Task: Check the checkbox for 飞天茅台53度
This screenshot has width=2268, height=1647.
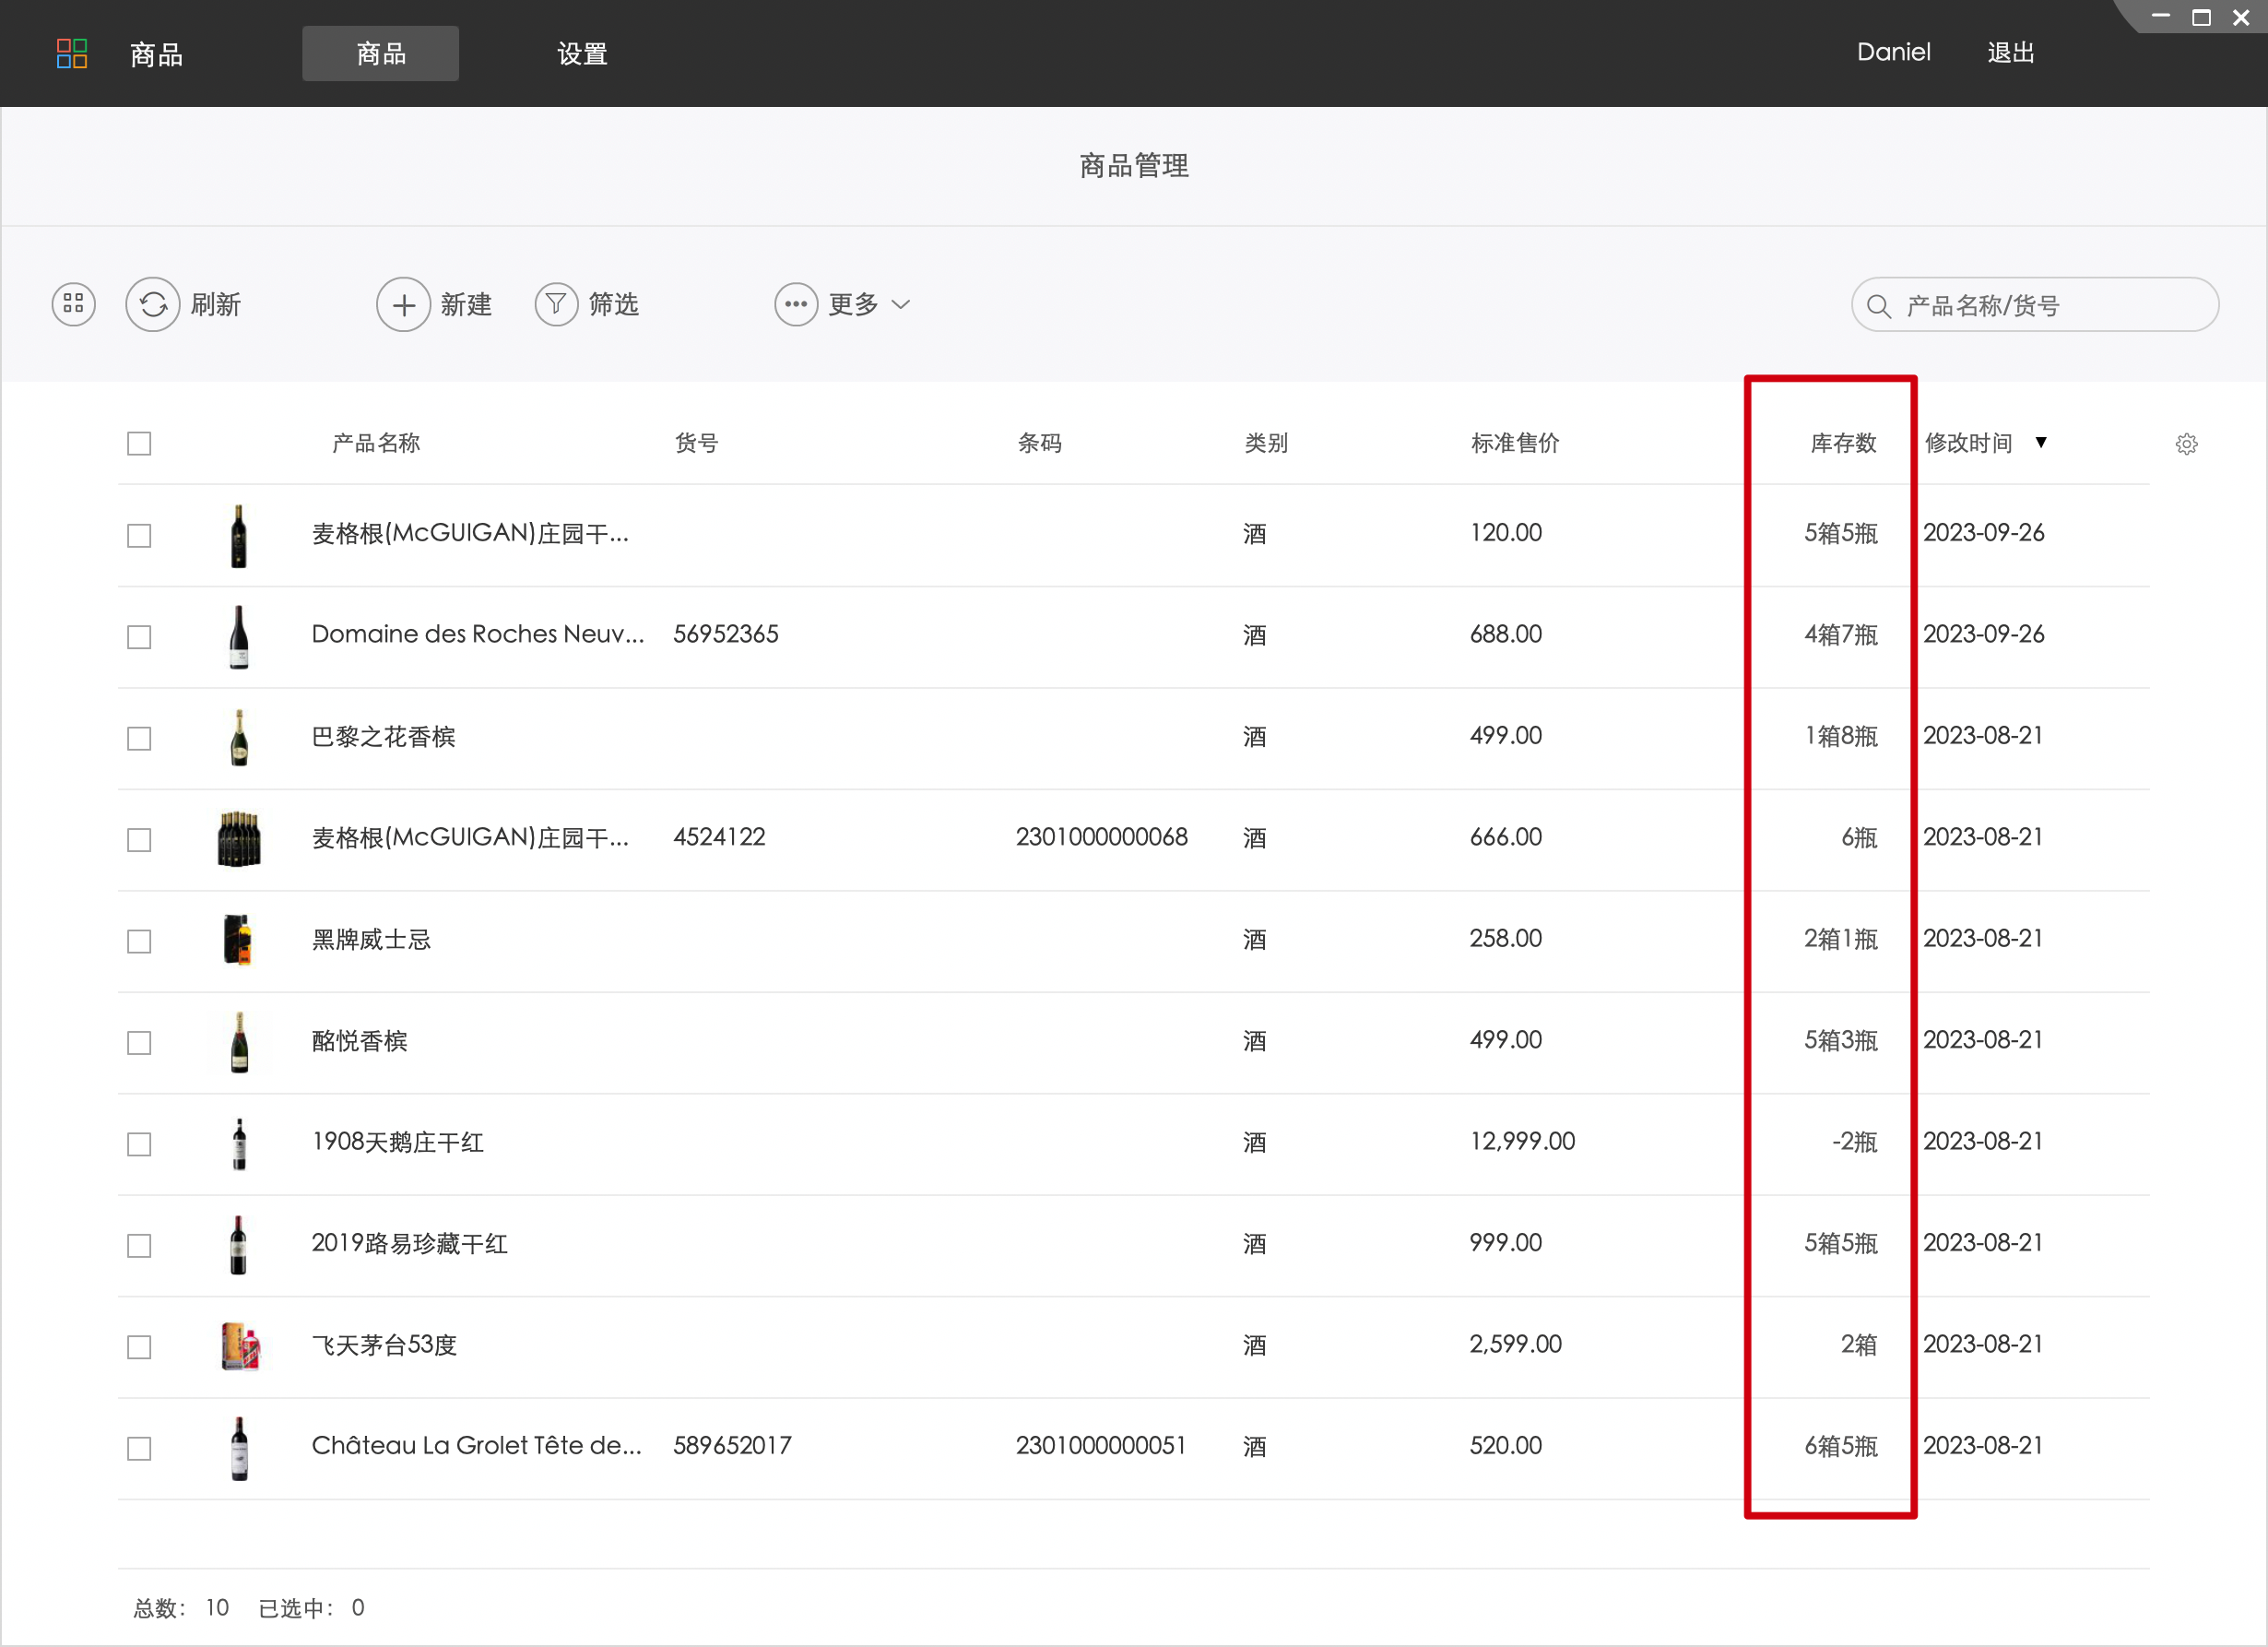Action: (x=139, y=1347)
